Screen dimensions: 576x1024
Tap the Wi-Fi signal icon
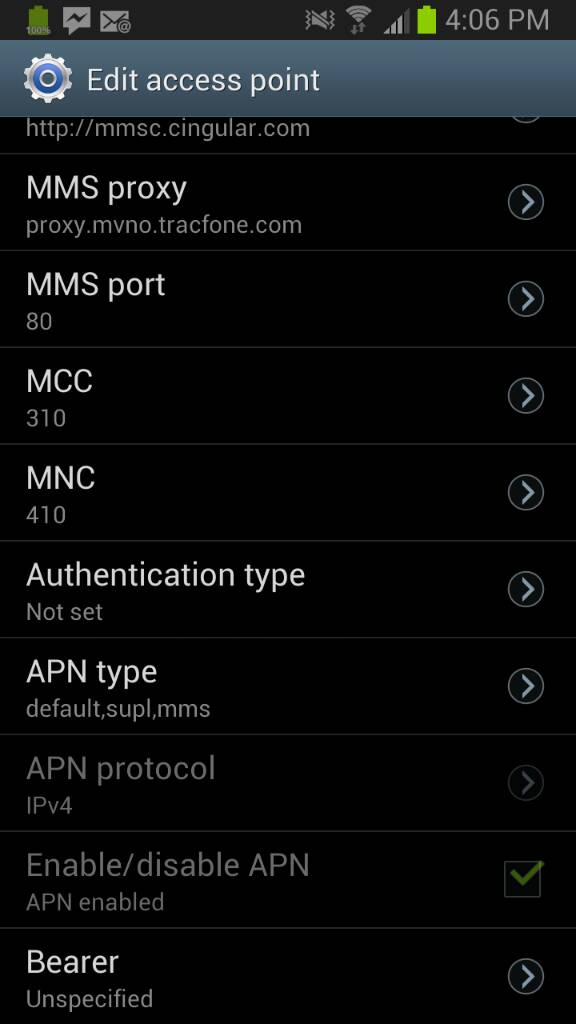358,20
